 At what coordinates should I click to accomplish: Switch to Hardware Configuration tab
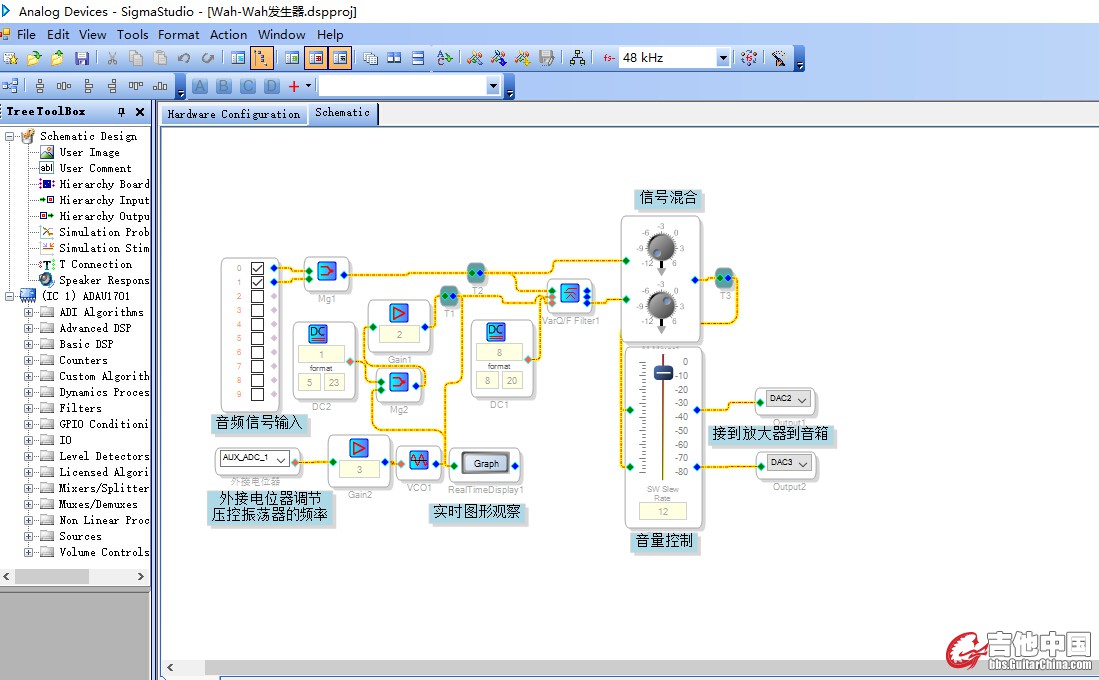[x=233, y=114]
